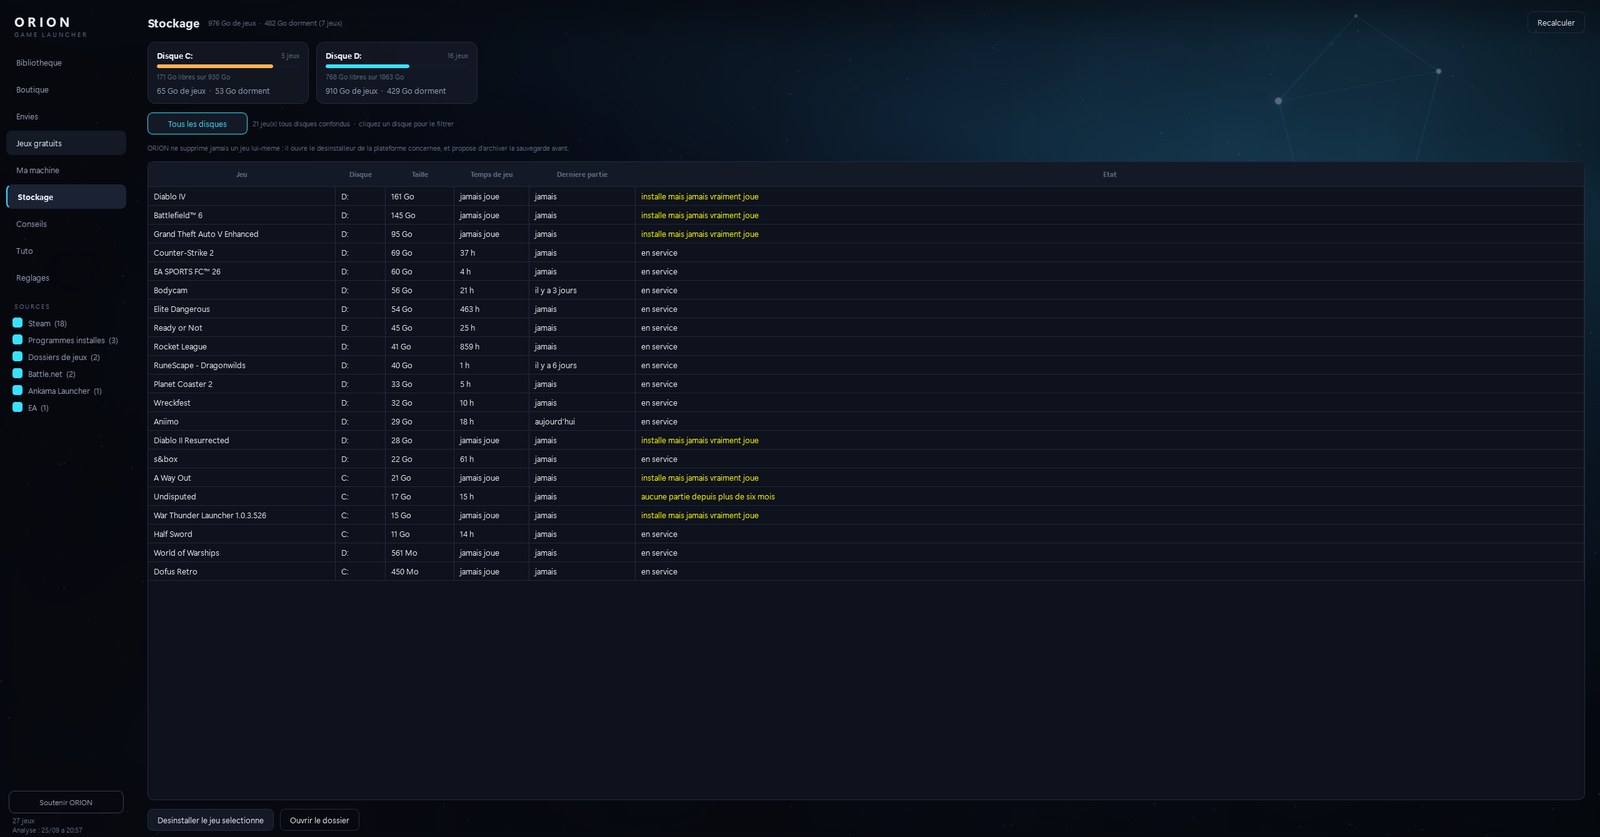1600x837 pixels.
Task: Sort by the Disque column header
Action: (x=360, y=175)
